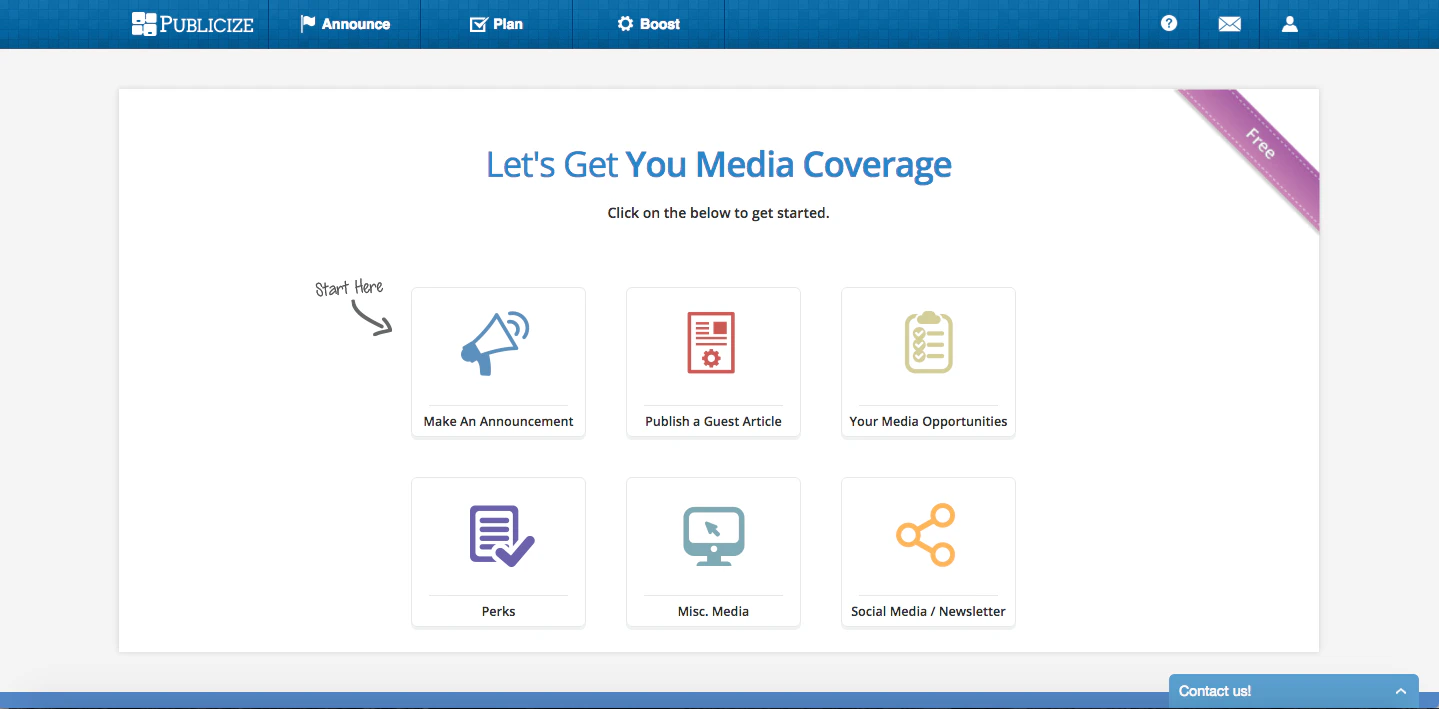Click the guest article document icon
1439x709 pixels.
point(711,343)
